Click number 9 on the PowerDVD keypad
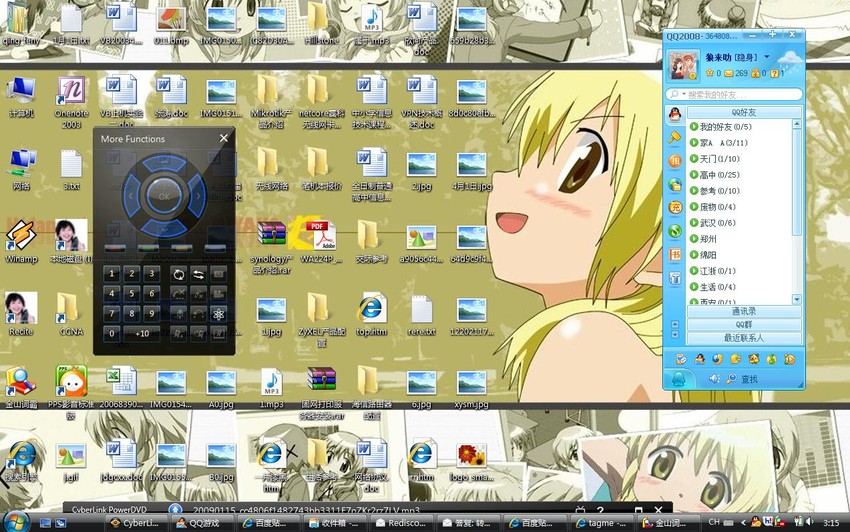The height and width of the screenshot is (532, 850). 152,313
